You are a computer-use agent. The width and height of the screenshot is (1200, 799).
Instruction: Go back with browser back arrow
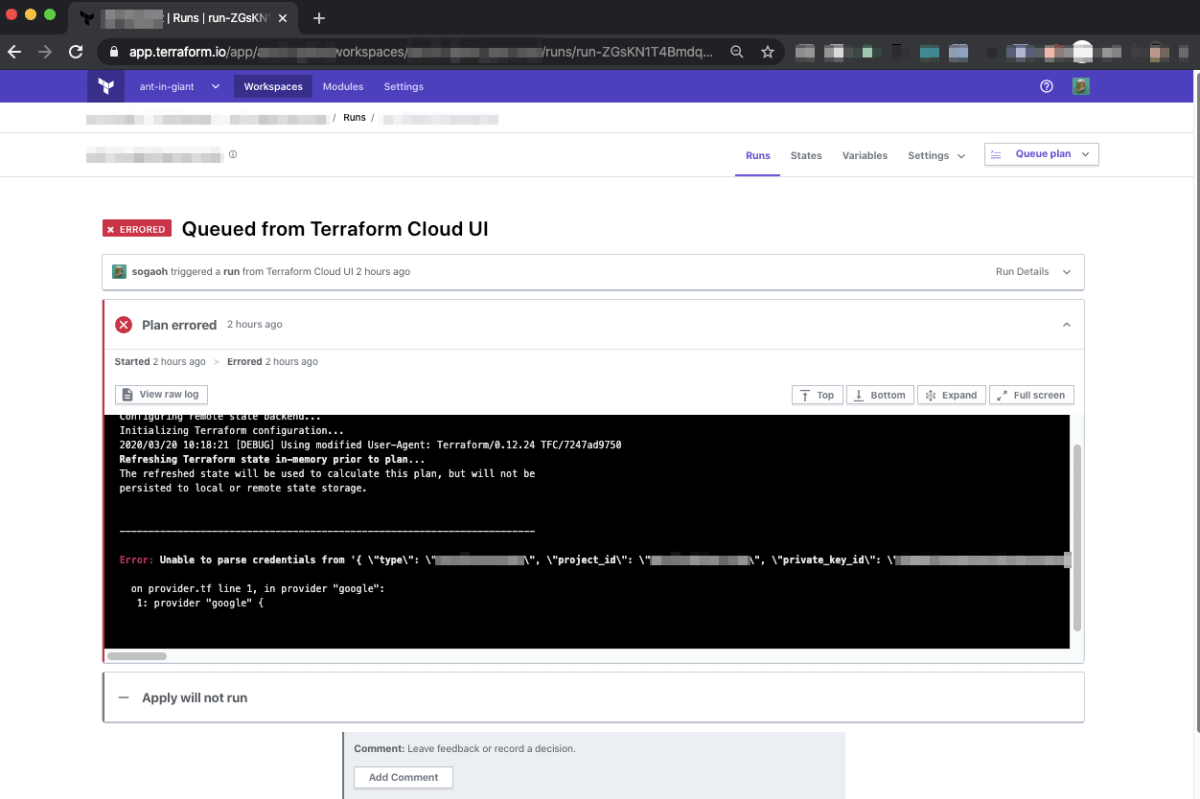point(15,52)
